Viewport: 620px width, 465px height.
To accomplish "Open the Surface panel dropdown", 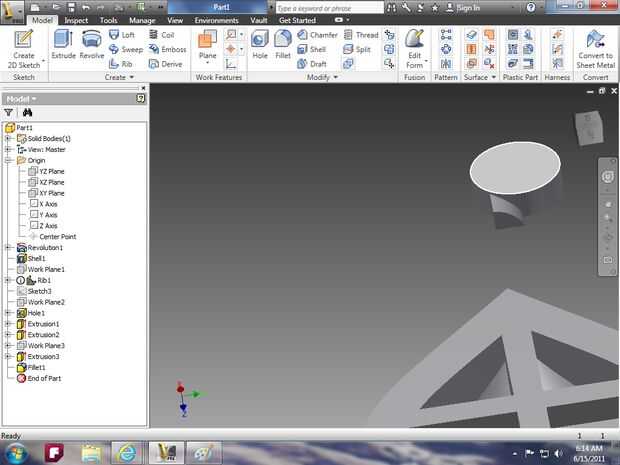I will (479, 77).
